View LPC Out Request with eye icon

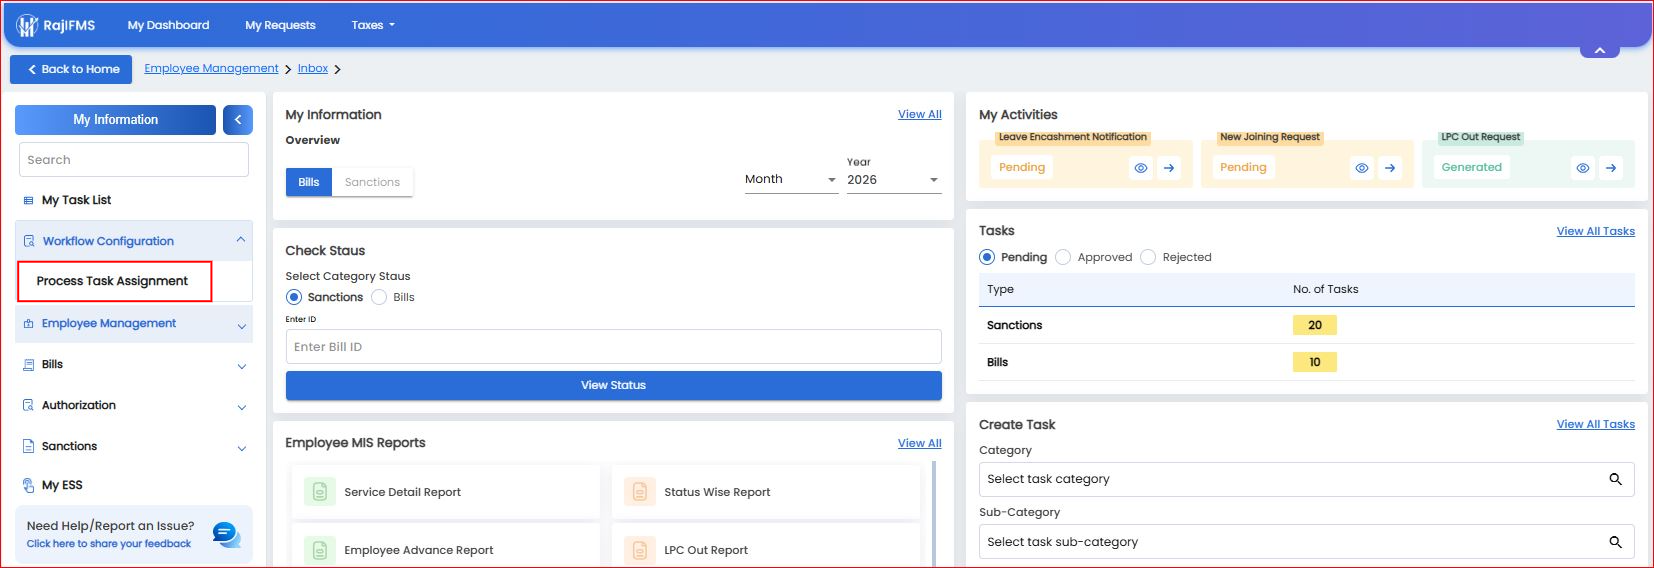pos(1583,168)
